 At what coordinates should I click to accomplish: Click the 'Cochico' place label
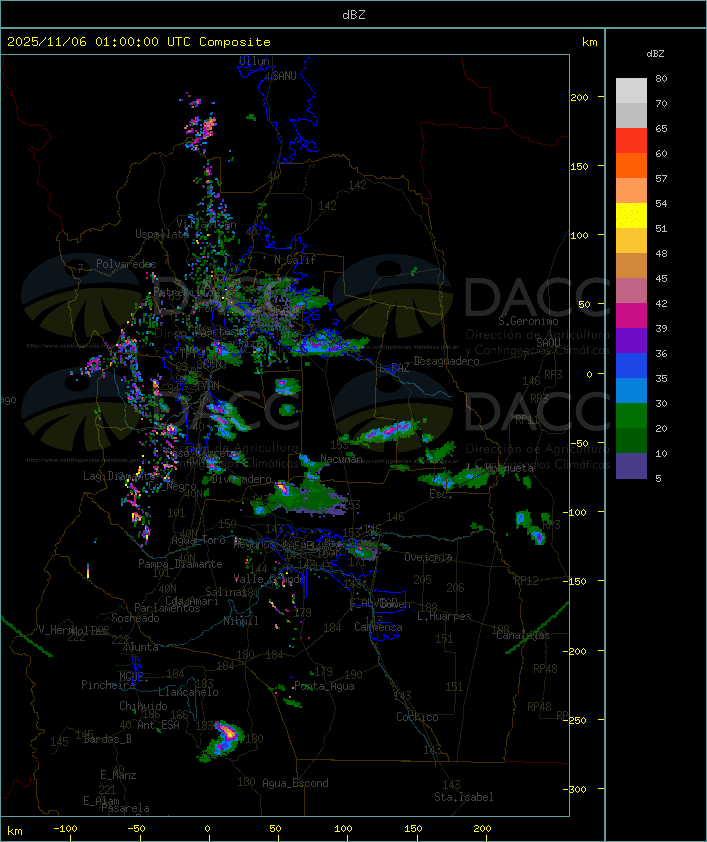click(417, 717)
